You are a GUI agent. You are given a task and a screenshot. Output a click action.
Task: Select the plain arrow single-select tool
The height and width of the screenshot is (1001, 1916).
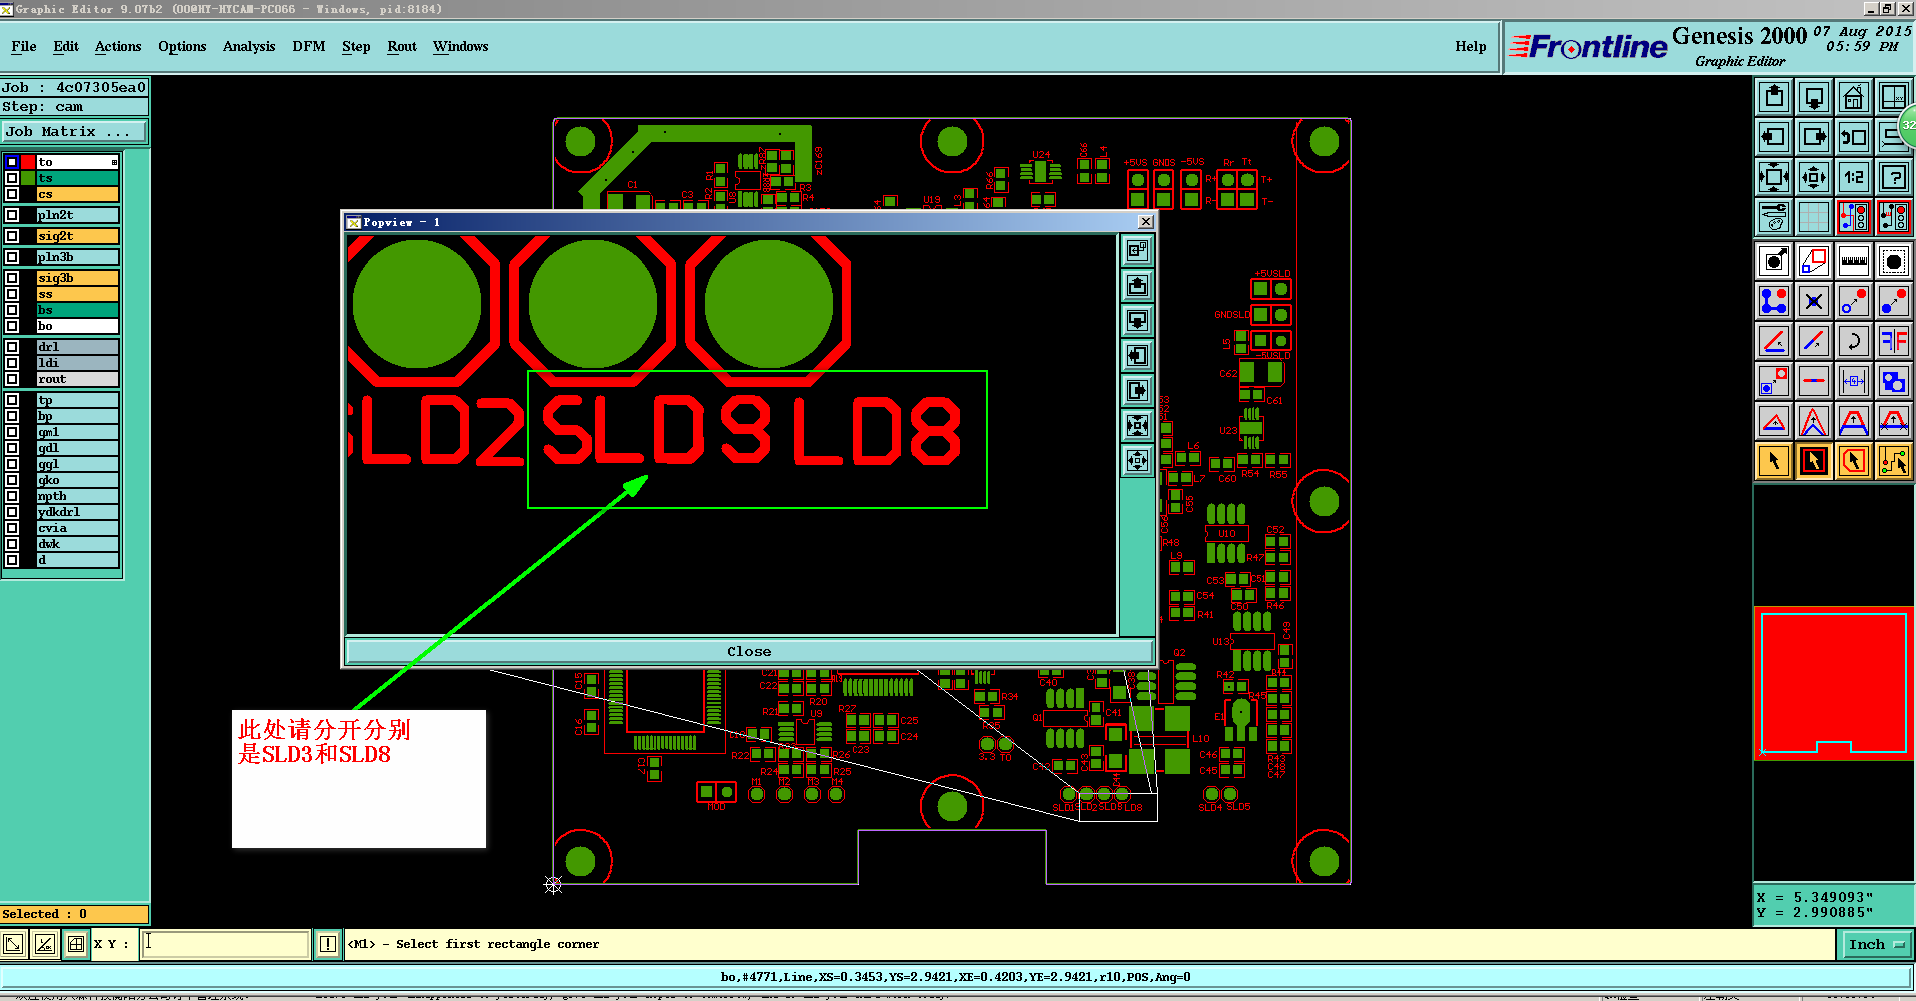pos(1774,461)
